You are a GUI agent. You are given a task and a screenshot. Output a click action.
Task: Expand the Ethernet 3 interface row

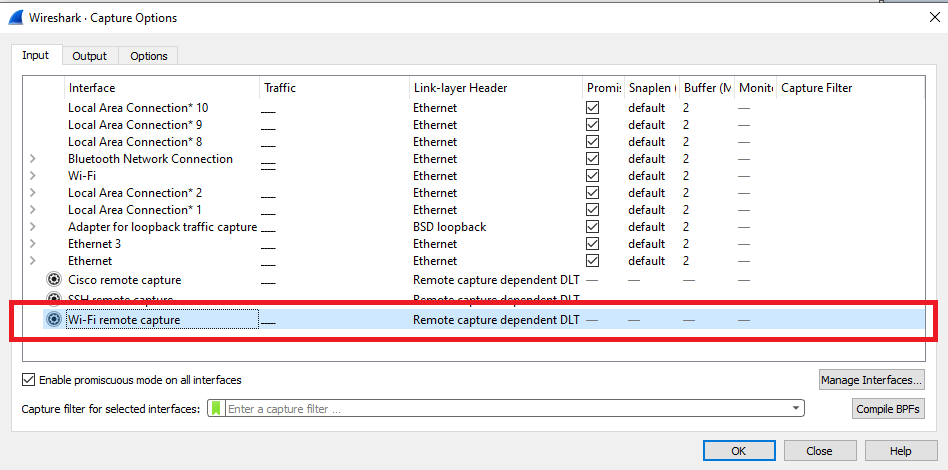tap(33, 243)
